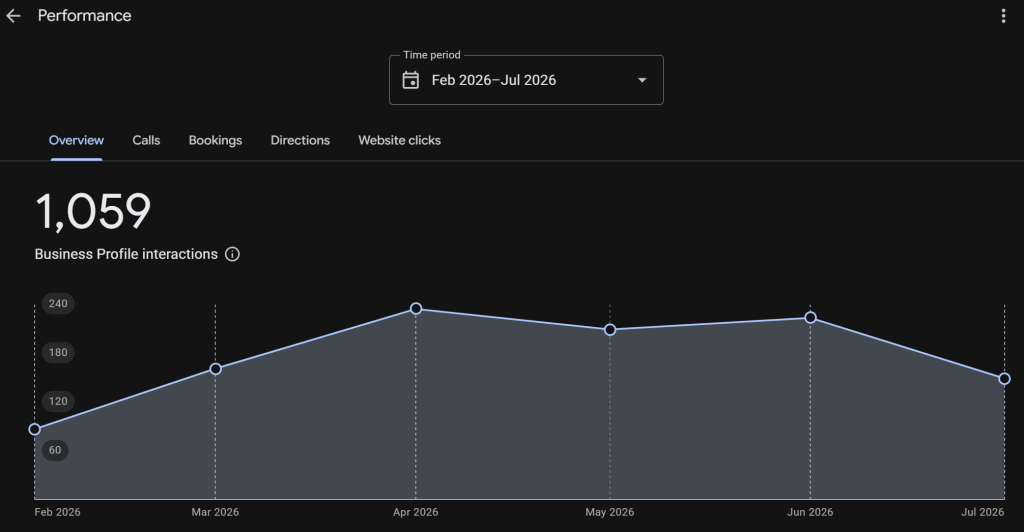Viewport: 1024px width, 532px height.
Task: Go back using the arrow icon
Action: (13, 16)
